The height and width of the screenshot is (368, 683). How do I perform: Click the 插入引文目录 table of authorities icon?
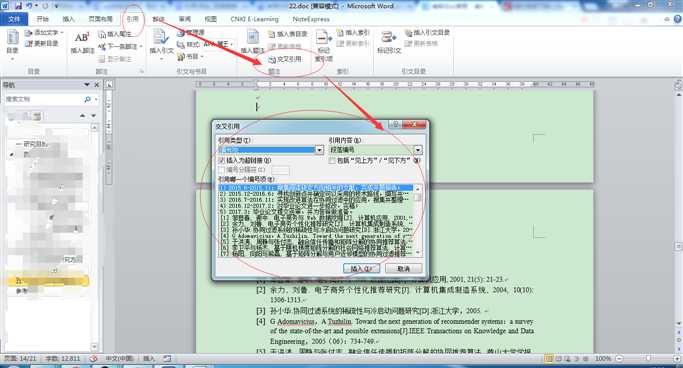pos(409,33)
